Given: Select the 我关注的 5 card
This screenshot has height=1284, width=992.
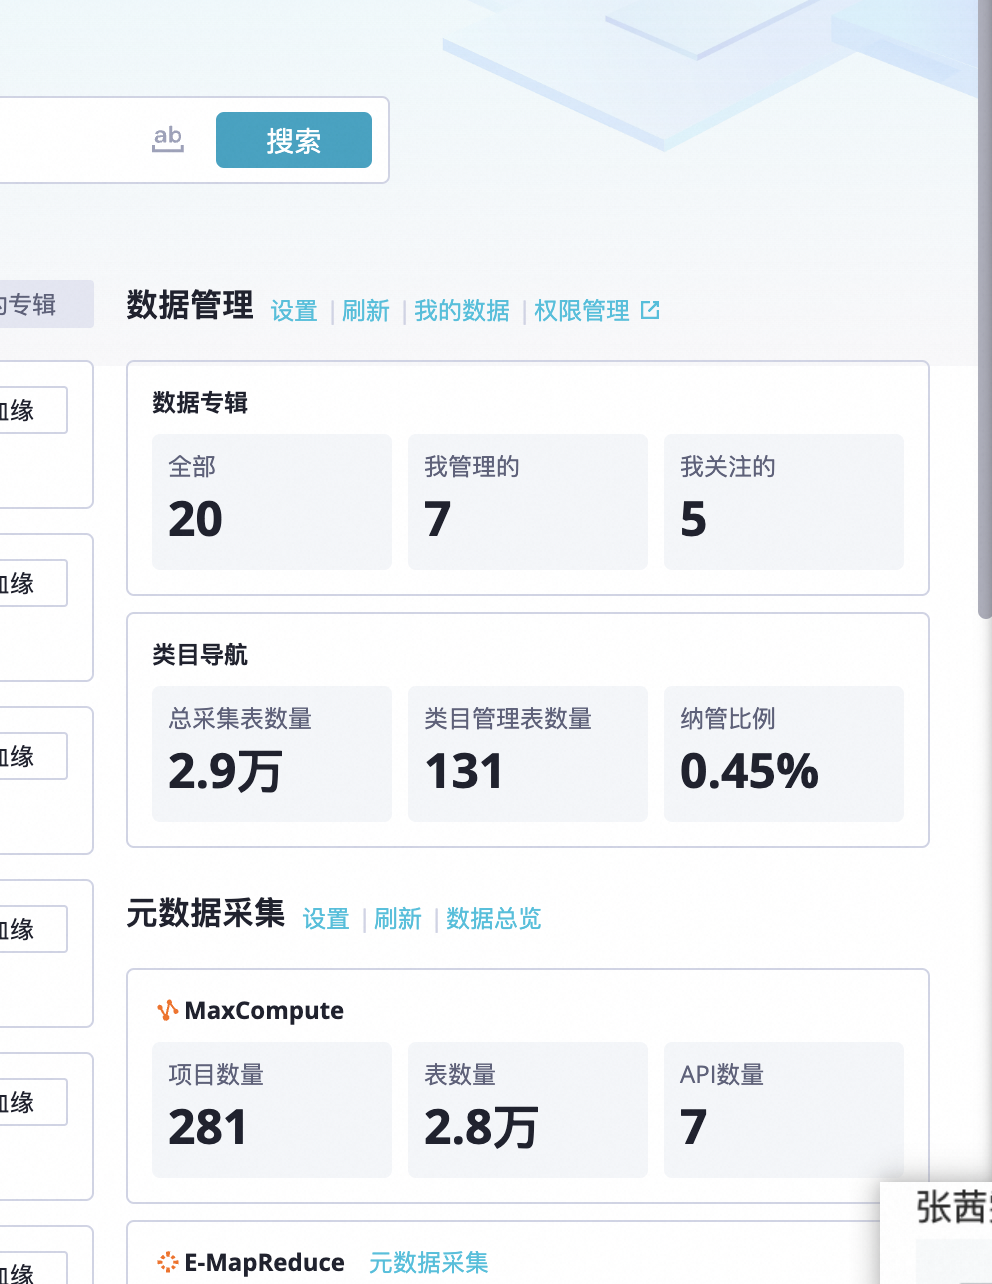Looking at the screenshot, I should tap(784, 502).
